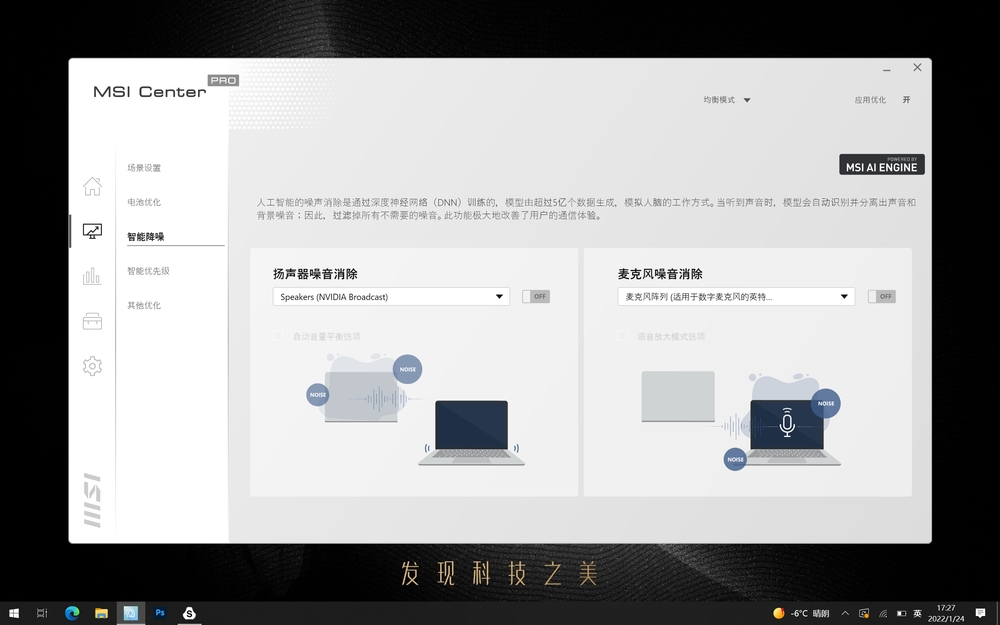Open the bar chart statistics sidebar icon

coord(92,276)
